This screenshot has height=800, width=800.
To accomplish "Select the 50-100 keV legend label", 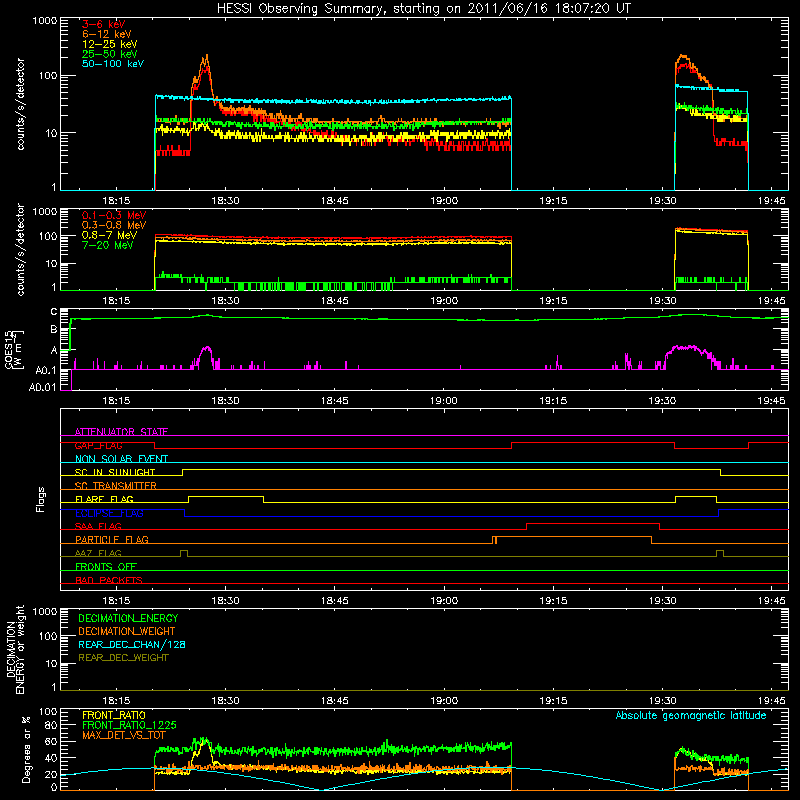I will [x=113, y=64].
